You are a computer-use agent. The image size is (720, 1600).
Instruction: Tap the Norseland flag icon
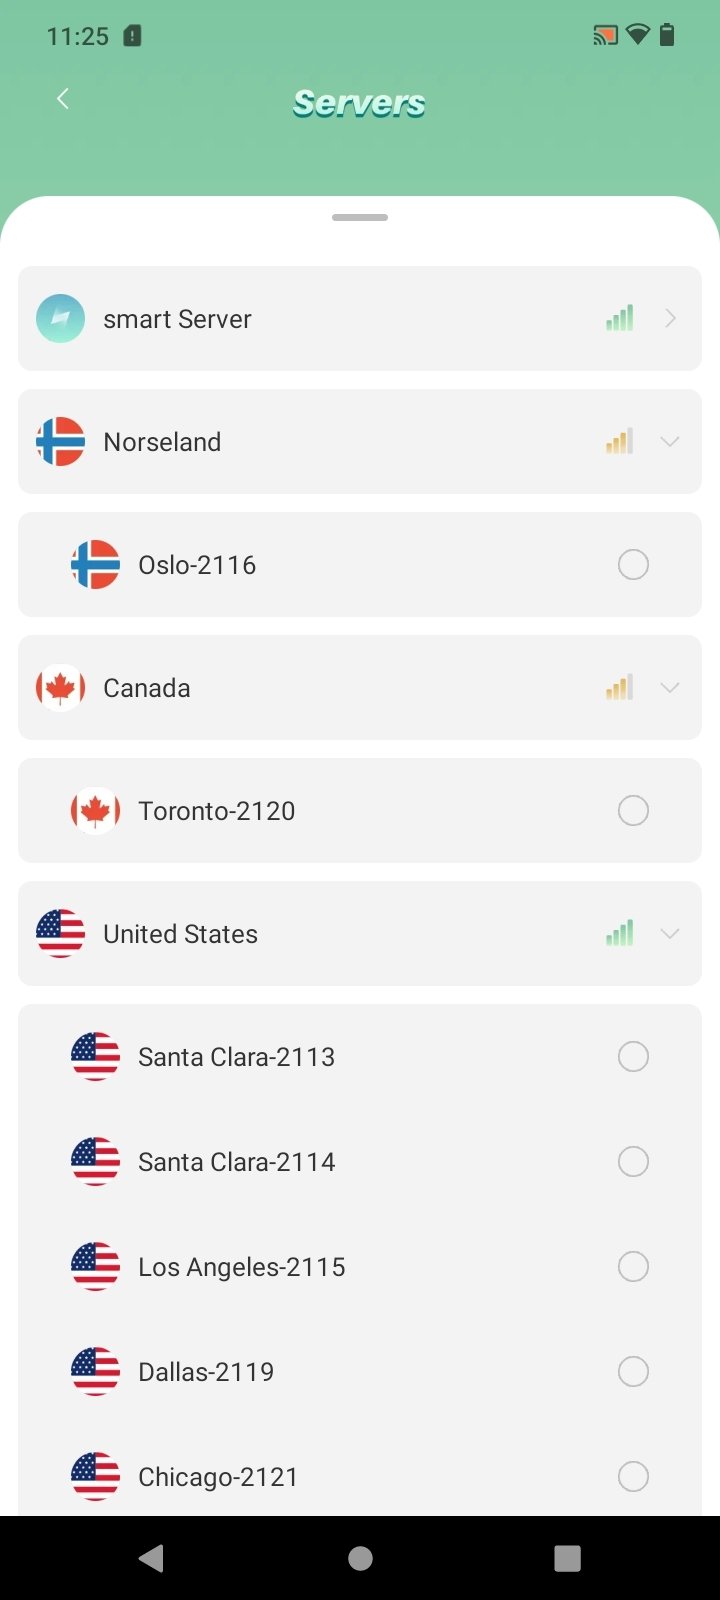(60, 442)
